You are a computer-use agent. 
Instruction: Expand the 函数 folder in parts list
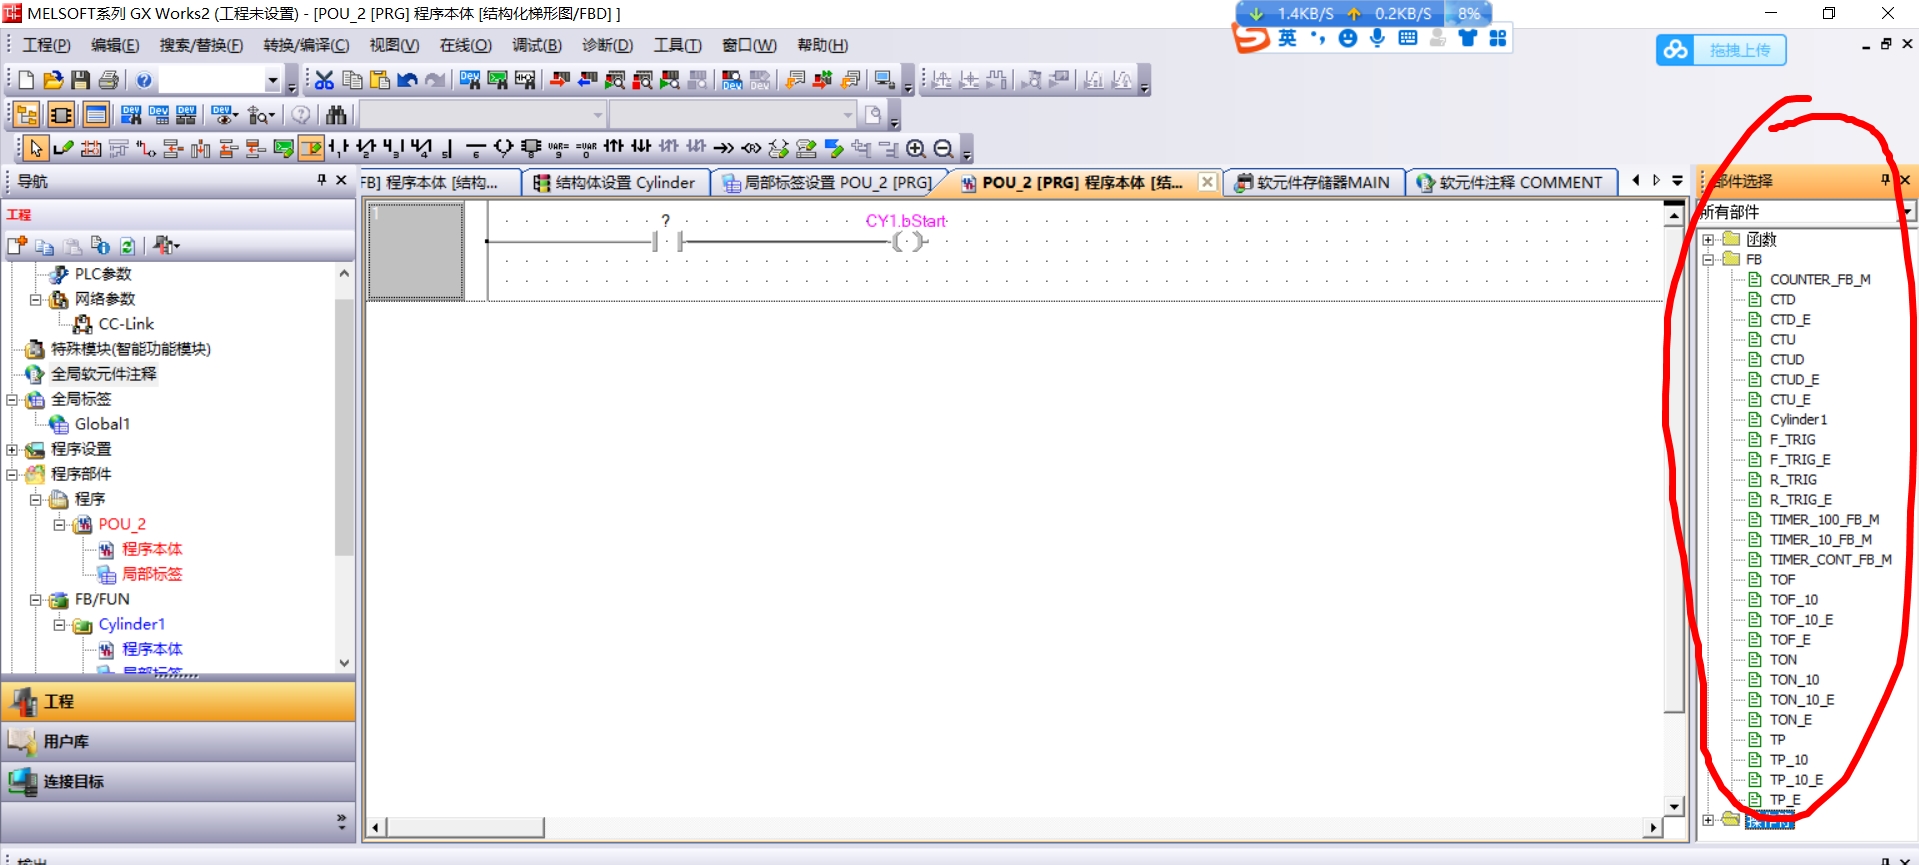(x=1708, y=239)
